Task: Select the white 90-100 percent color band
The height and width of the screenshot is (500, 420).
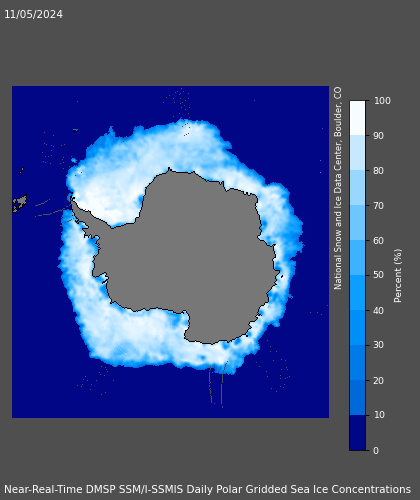Action: tap(357, 118)
